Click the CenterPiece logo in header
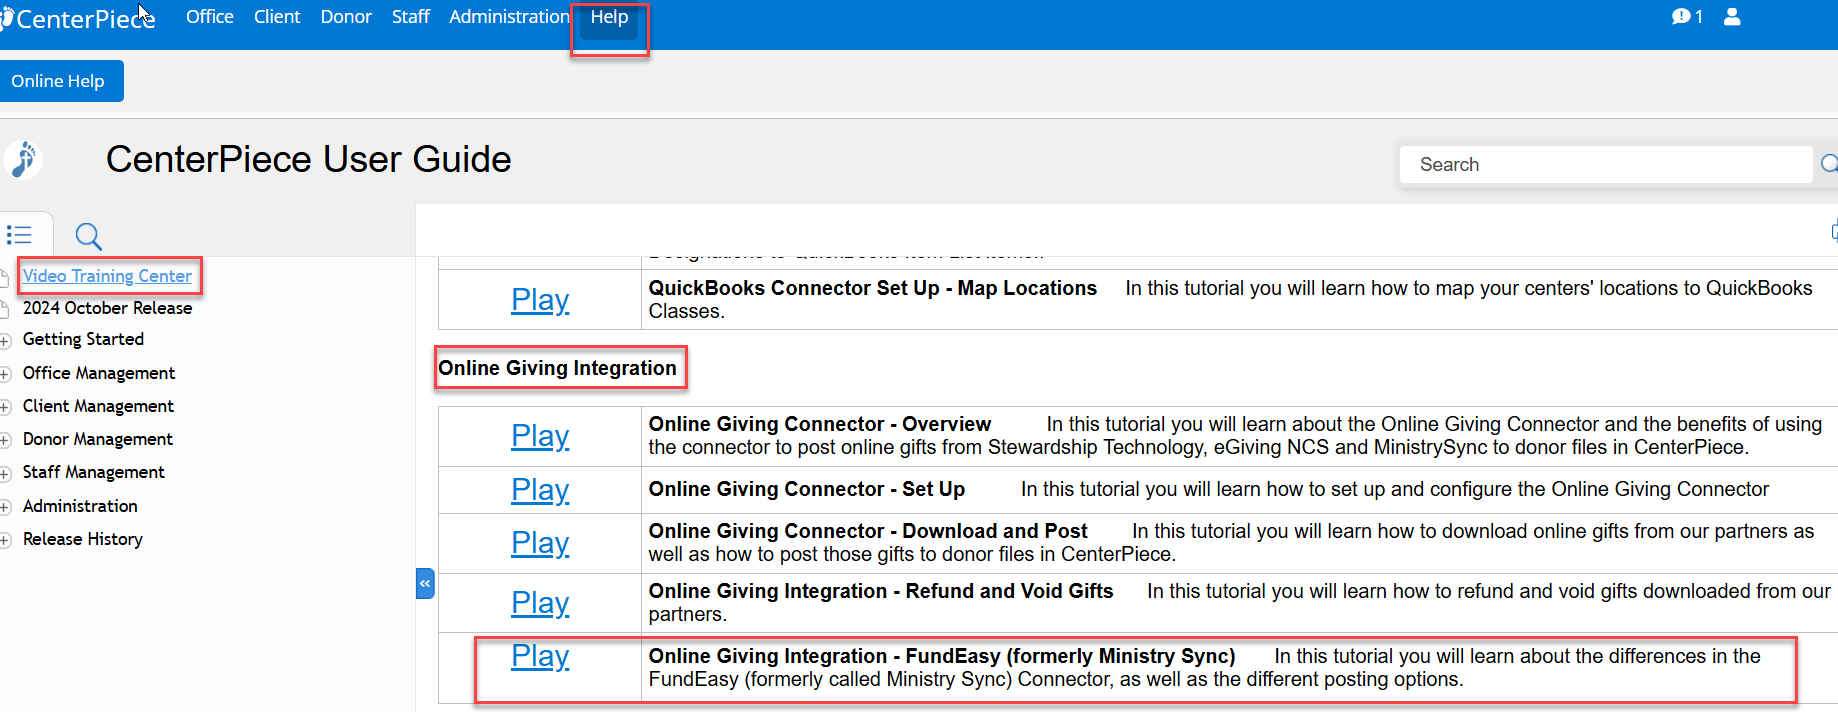The image size is (1838, 712). (x=80, y=19)
